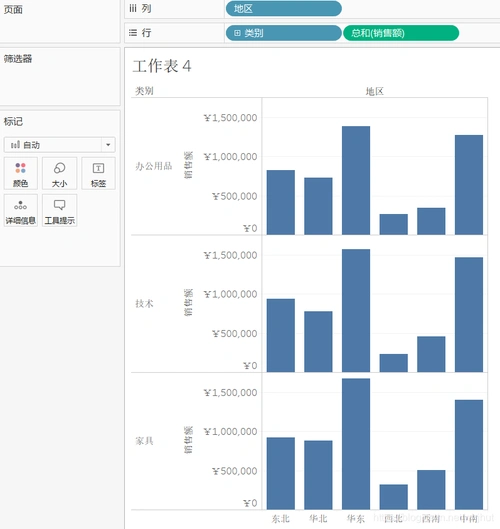Screen dimensions: 500x529
Task: Select the 技术 row header
Action: [144, 304]
